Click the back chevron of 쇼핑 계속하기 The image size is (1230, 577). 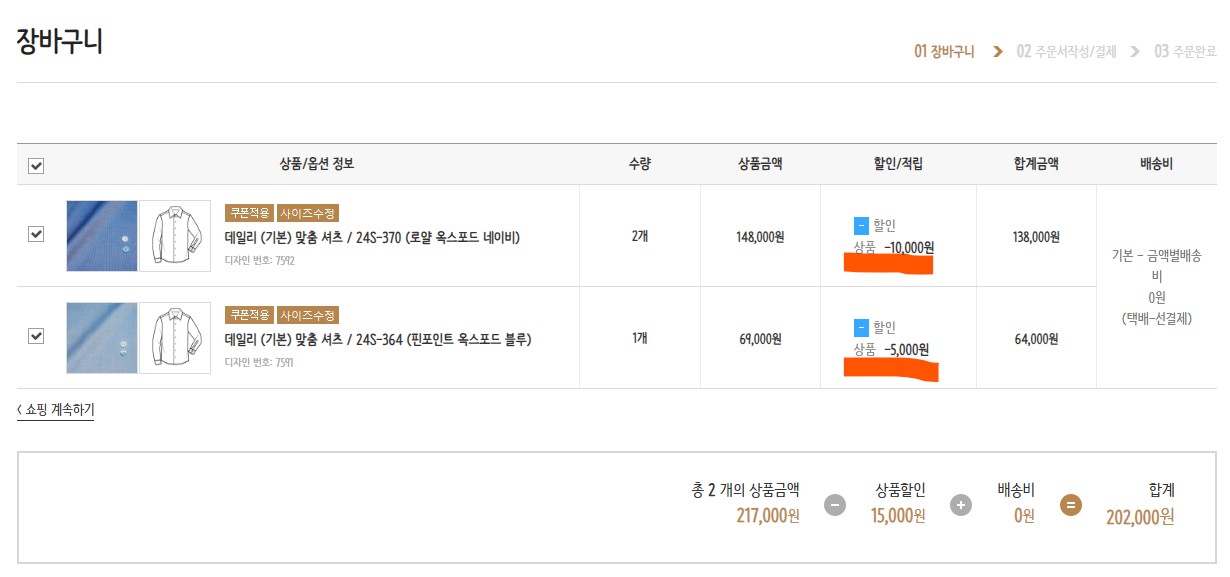20,410
